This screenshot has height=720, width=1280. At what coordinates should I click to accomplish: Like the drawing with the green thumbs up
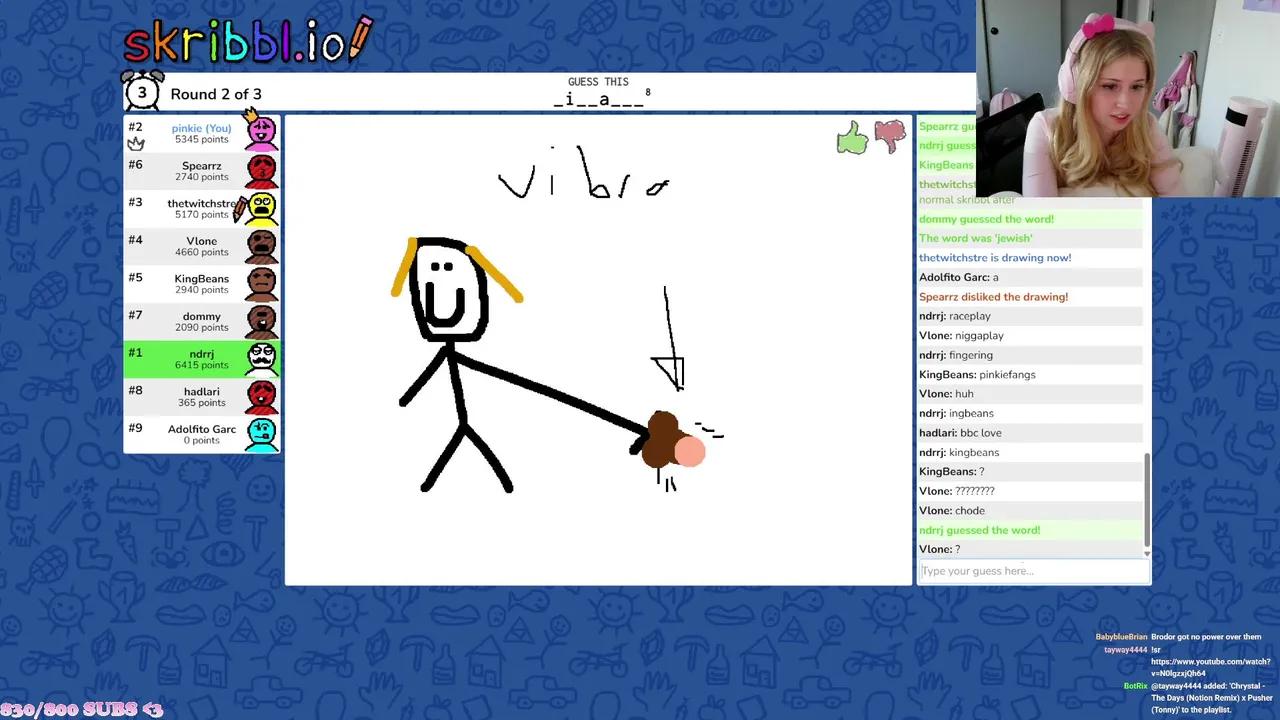[852, 137]
